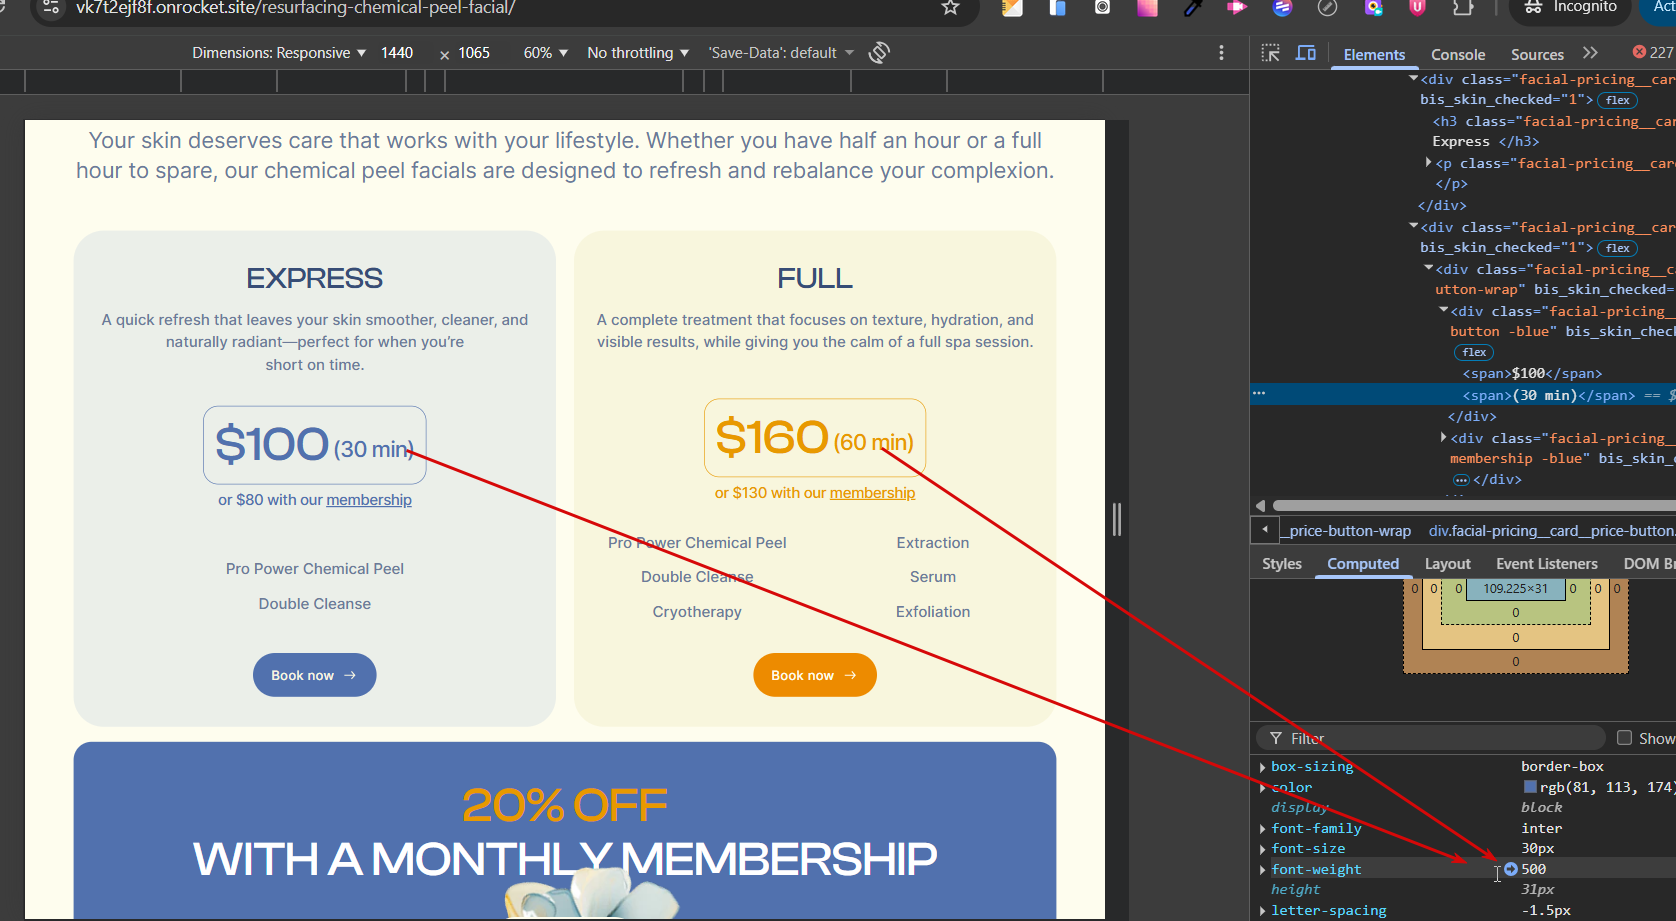Viewport: 1676px width, 921px height.
Task: Open the Styles pane tab
Action: coord(1282,564)
